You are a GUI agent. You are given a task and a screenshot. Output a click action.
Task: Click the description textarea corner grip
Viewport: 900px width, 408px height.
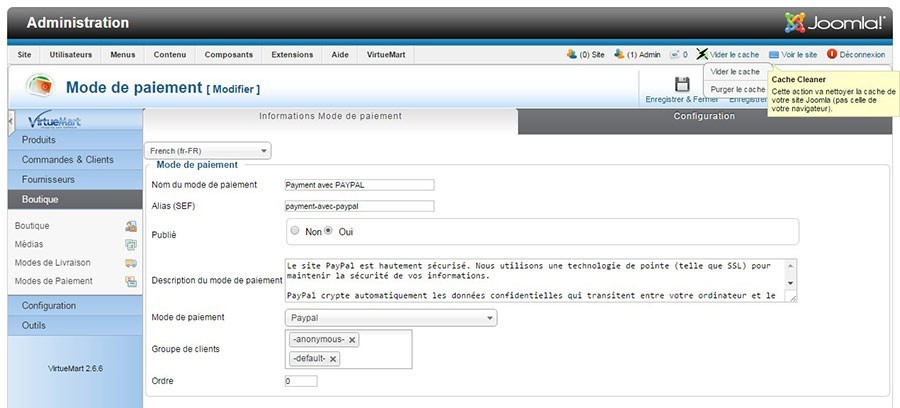point(792,297)
